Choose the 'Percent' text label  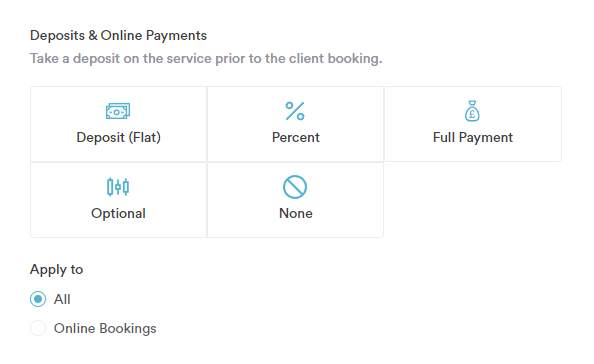coord(296,137)
